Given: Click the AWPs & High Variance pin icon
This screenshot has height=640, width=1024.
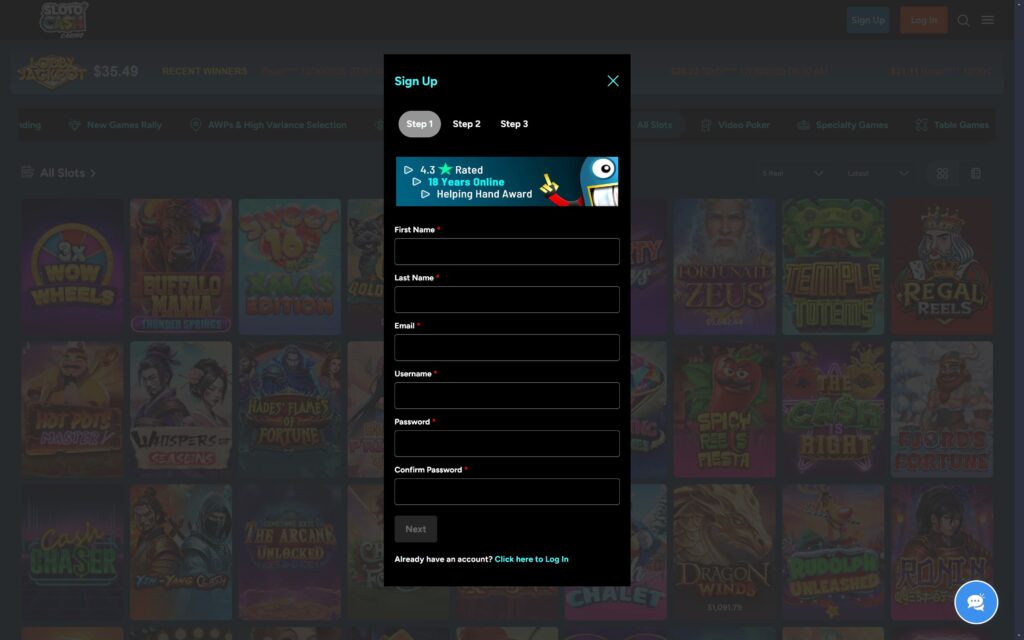Looking at the screenshot, I should point(196,124).
